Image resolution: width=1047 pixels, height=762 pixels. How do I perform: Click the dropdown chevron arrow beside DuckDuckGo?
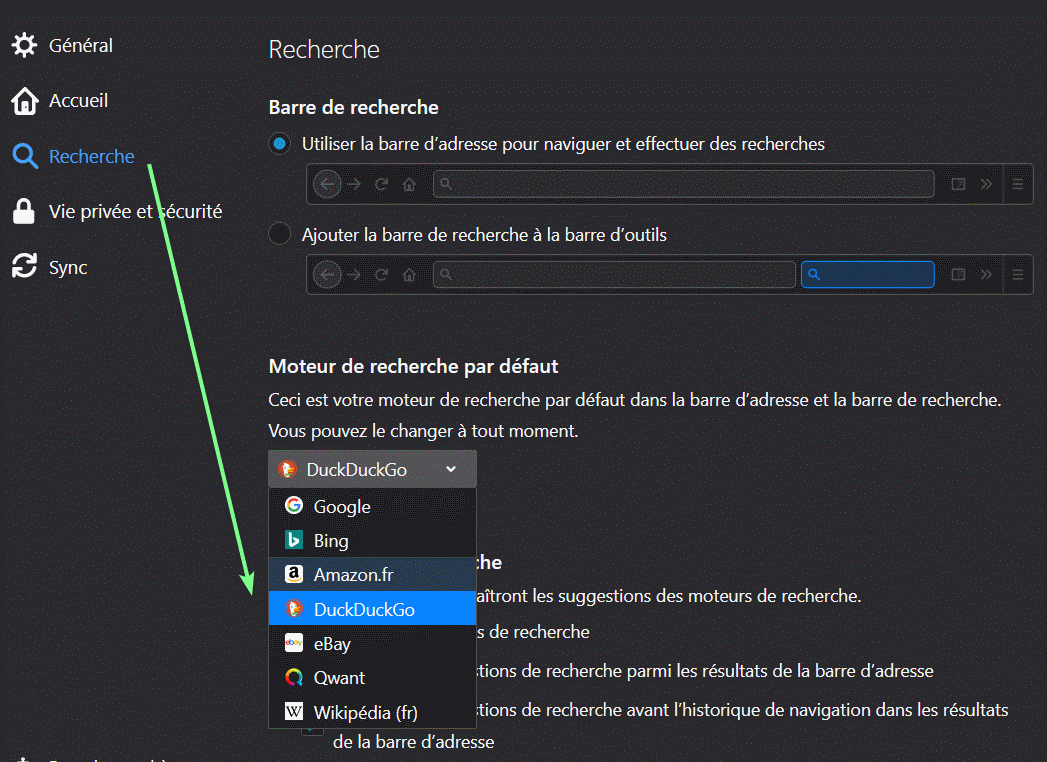[451, 469]
